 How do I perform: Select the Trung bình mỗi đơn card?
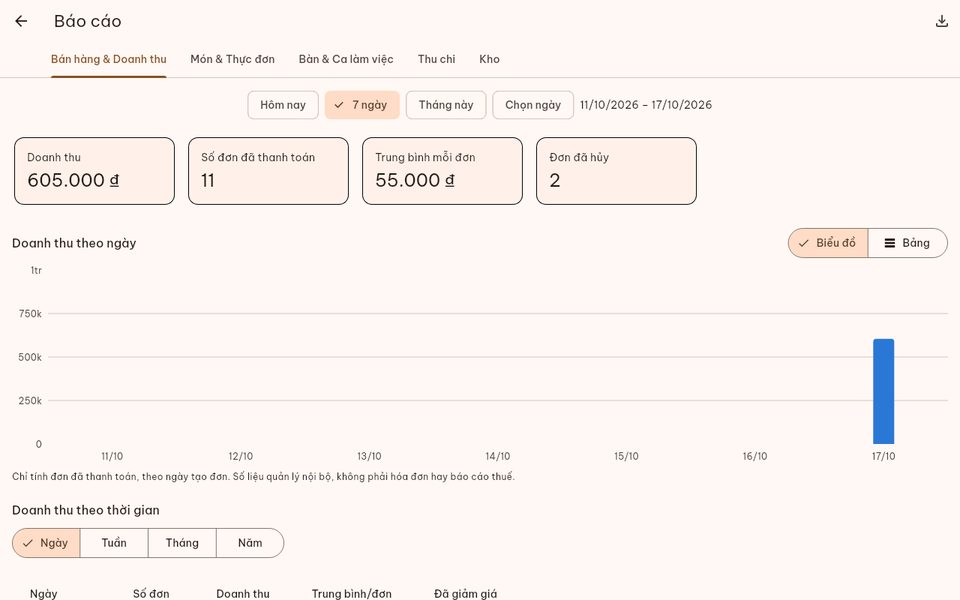[442, 171]
